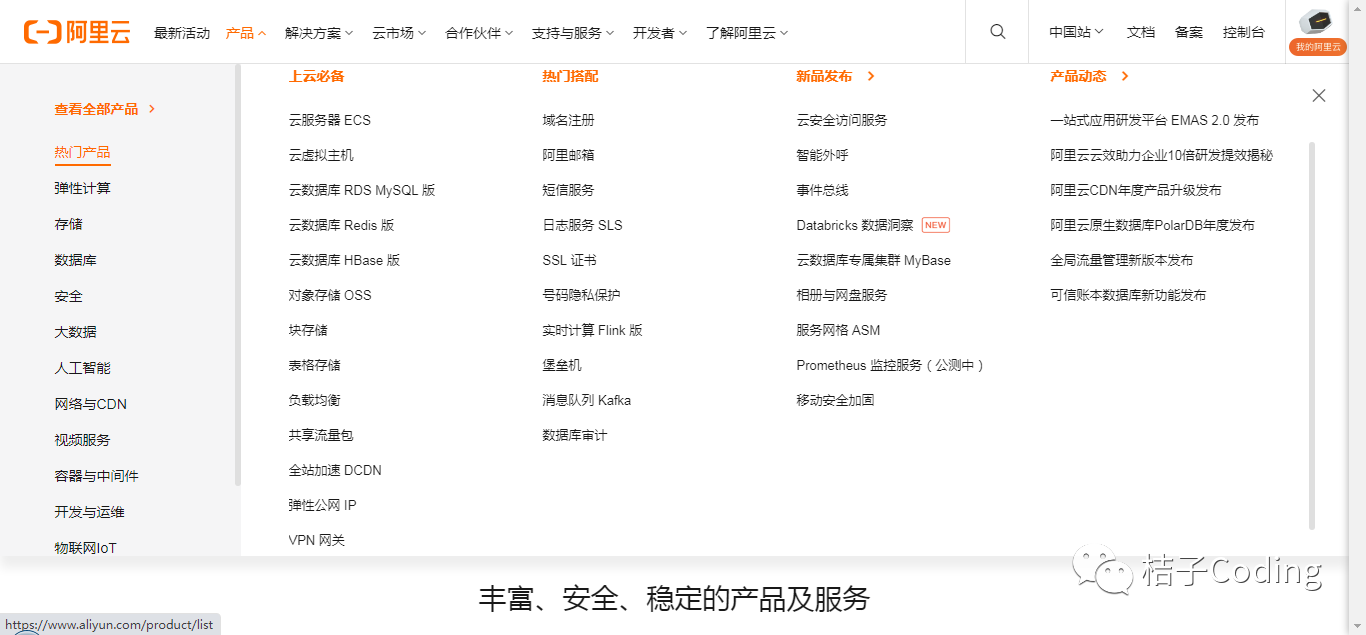Open 可信账本数据库新功能发布 news
Viewport: 1366px width, 635px height.
point(1128,295)
